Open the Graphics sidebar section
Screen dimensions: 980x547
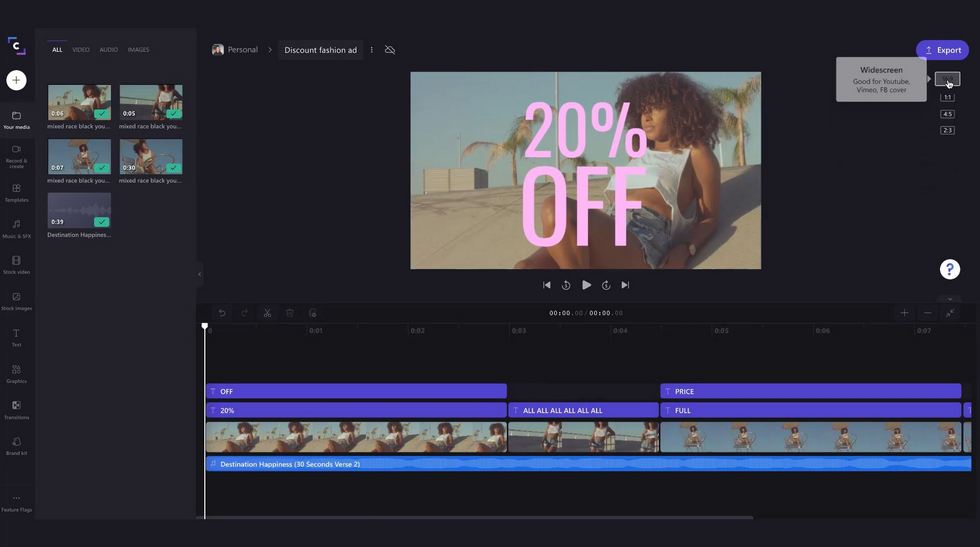tap(16, 374)
